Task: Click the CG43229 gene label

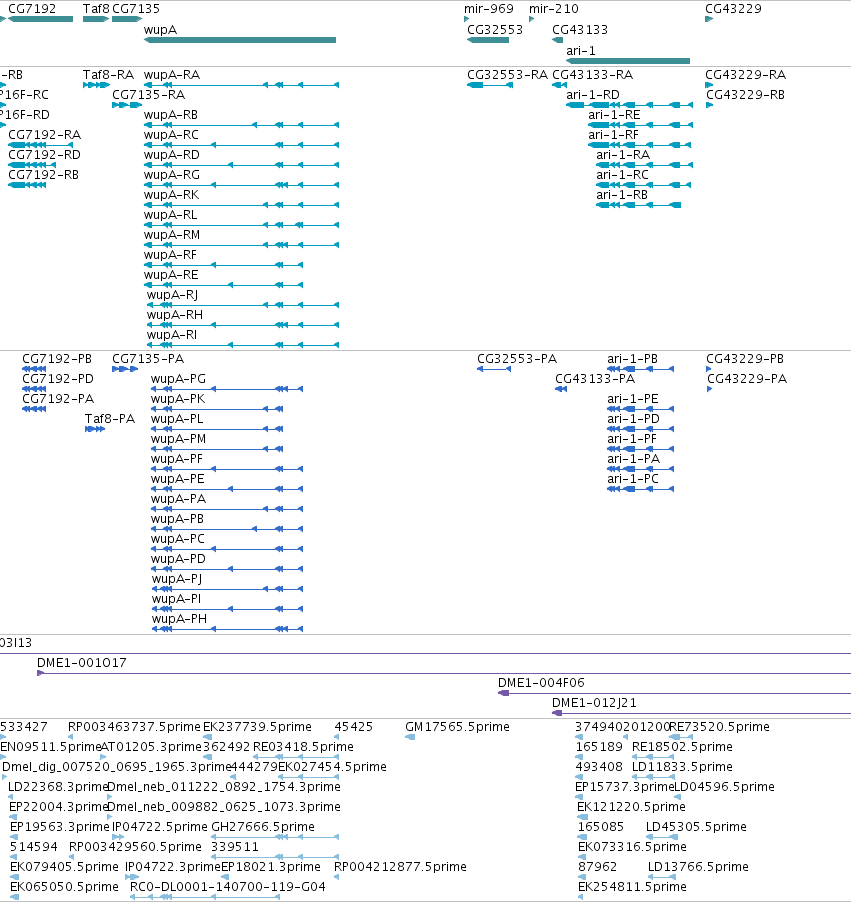Action: 733,9
